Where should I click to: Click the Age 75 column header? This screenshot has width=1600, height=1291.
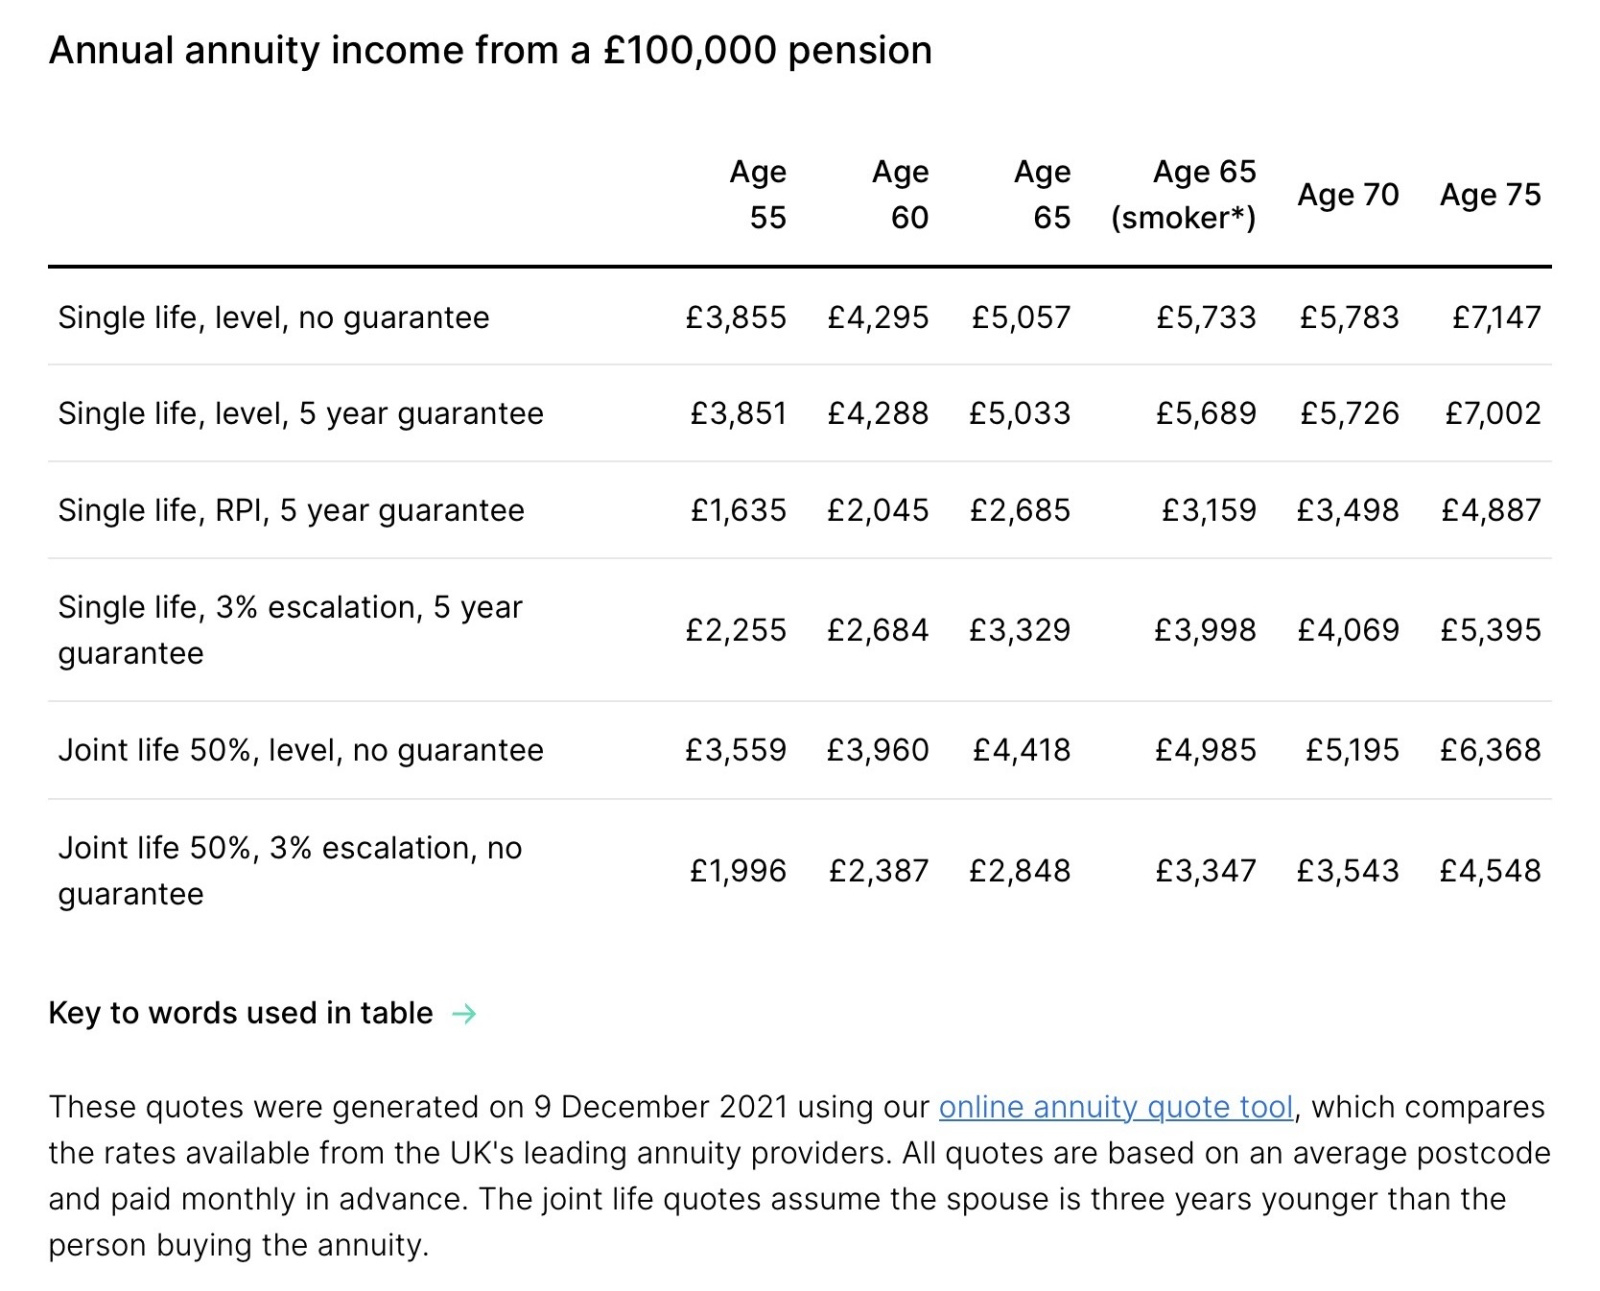[1490, 194]
